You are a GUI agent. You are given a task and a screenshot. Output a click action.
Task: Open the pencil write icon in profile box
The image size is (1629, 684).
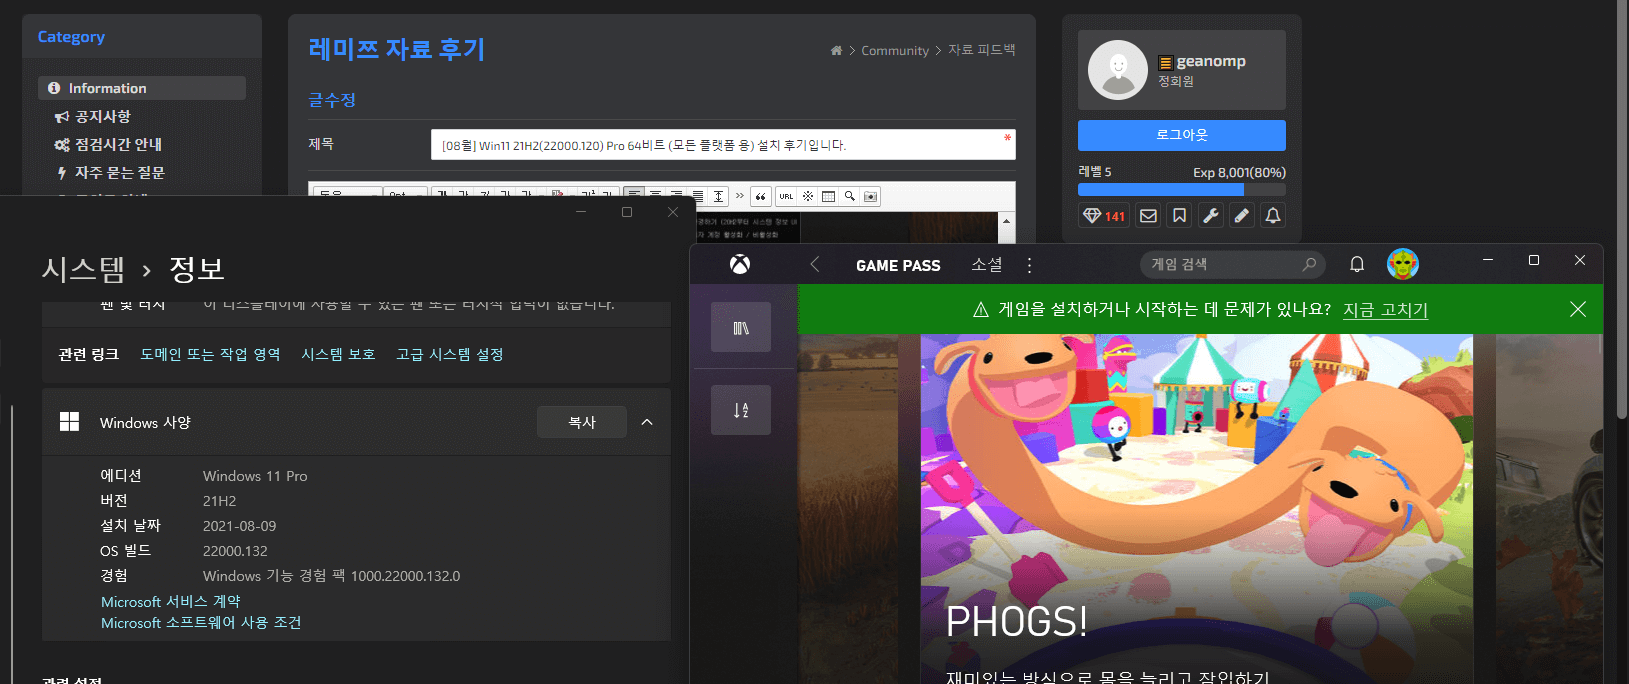coord(1242,215)
